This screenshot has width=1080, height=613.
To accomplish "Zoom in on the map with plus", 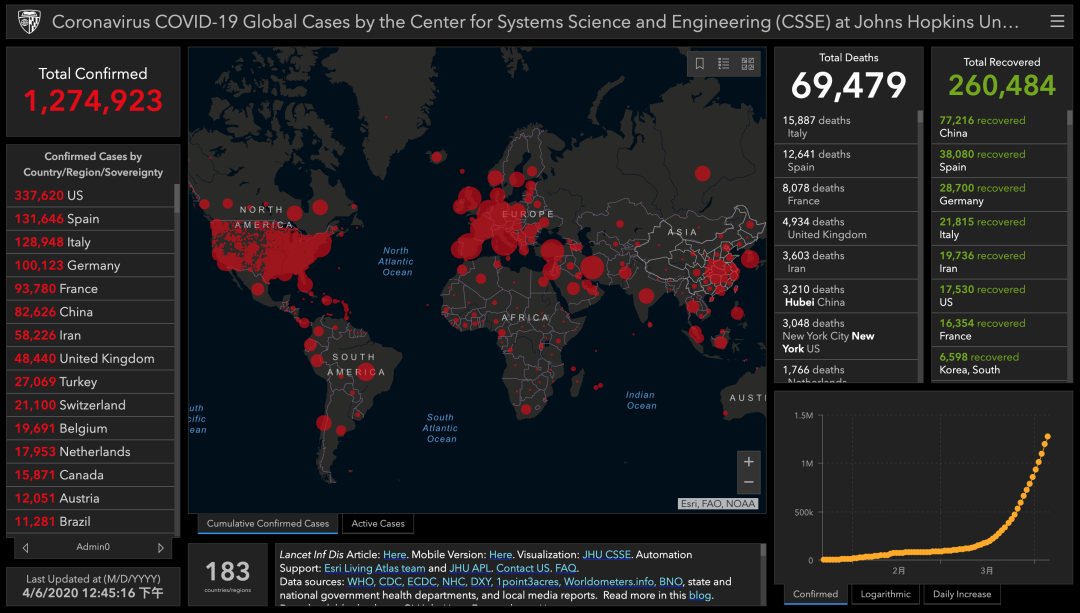I will [749, 461].
